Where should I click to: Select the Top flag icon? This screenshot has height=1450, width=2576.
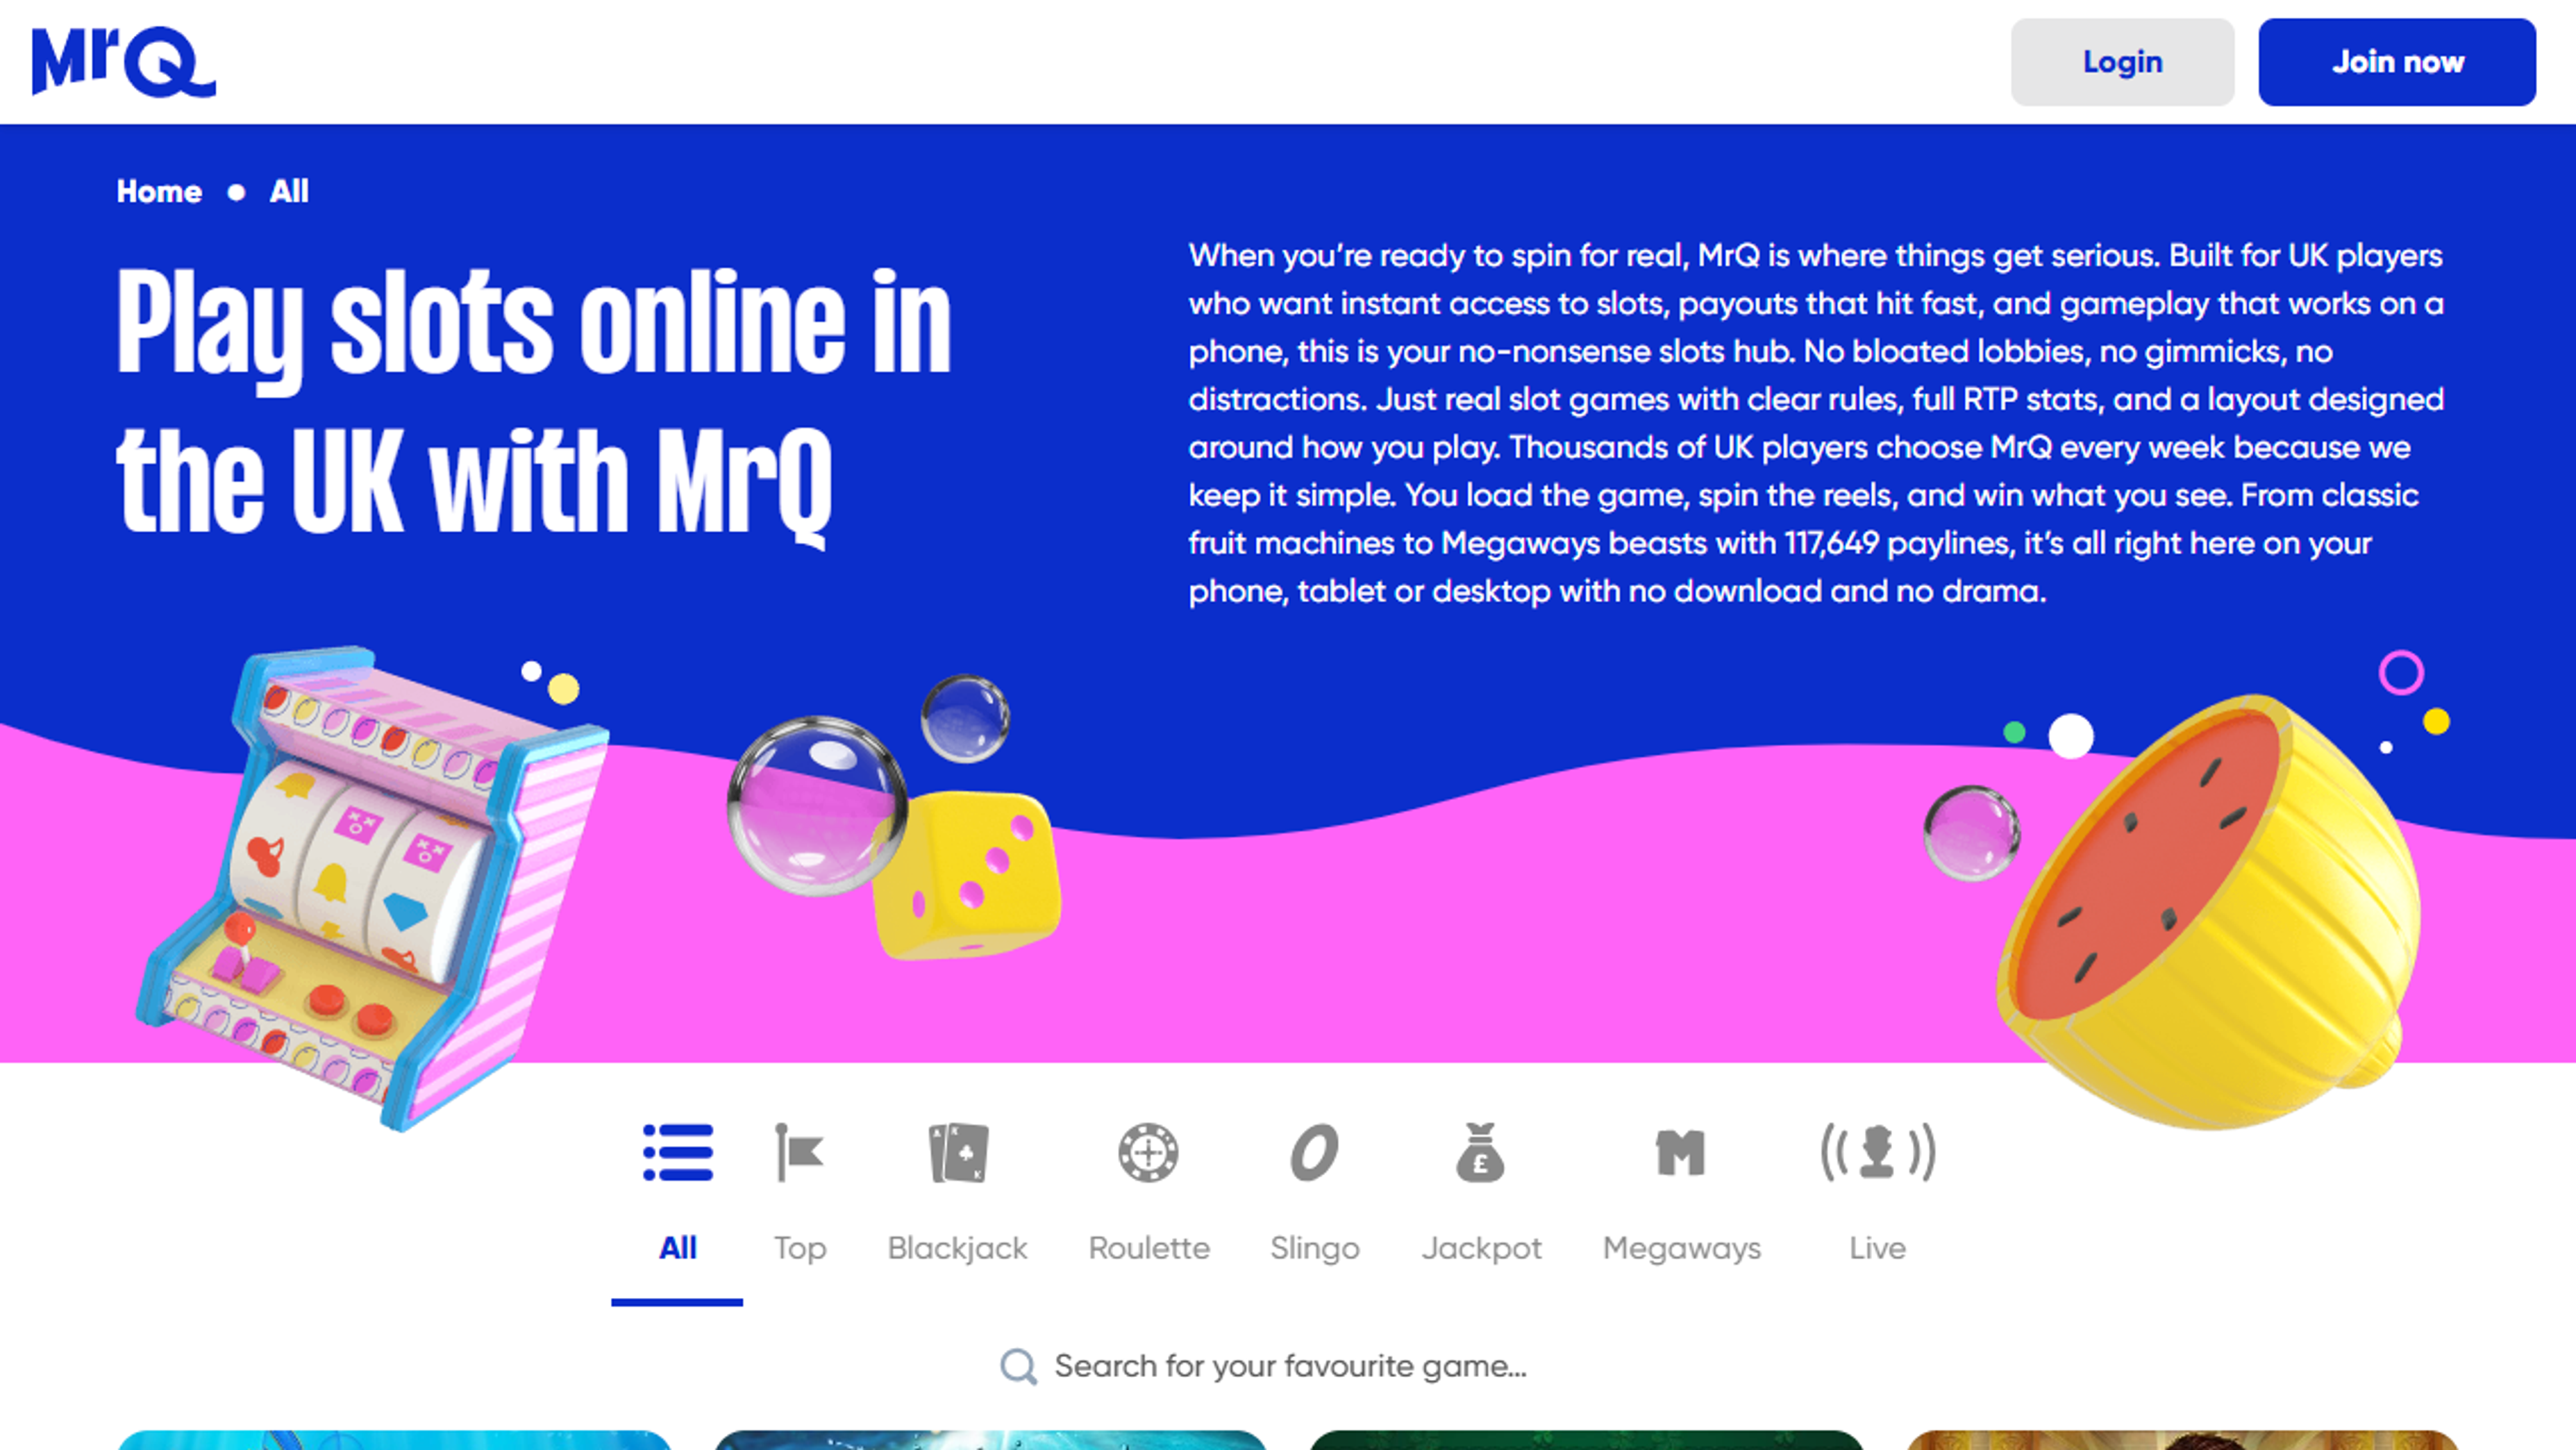pos(799,1152)
